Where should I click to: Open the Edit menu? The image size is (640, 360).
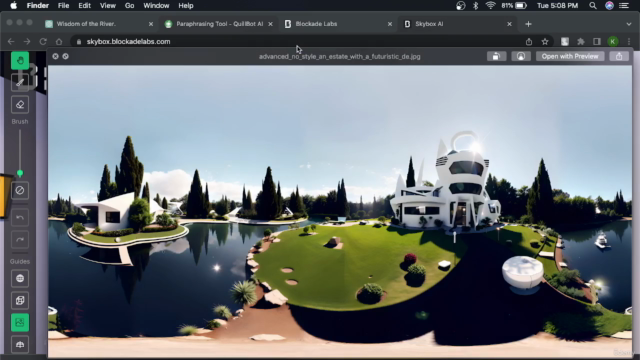click(x=84, y=6)
